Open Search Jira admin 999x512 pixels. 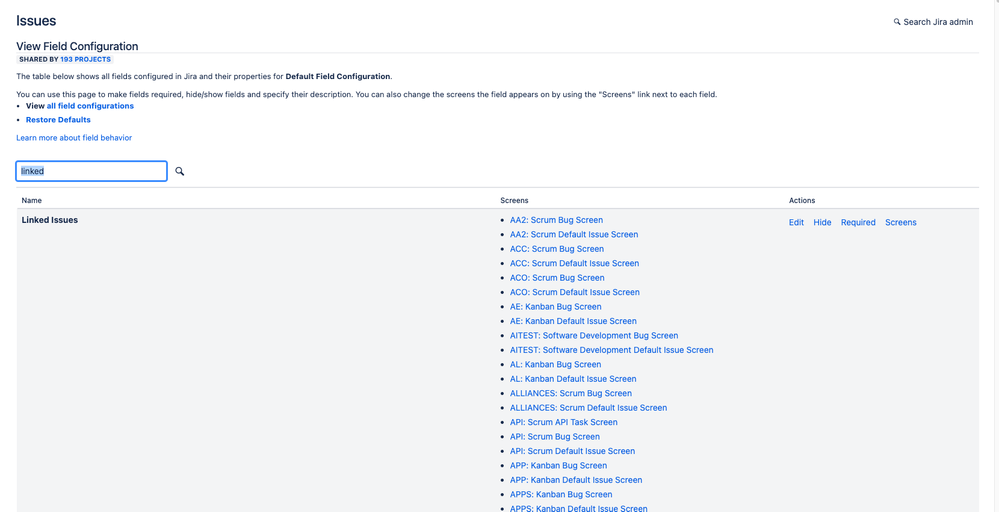[x=933, y=22]
